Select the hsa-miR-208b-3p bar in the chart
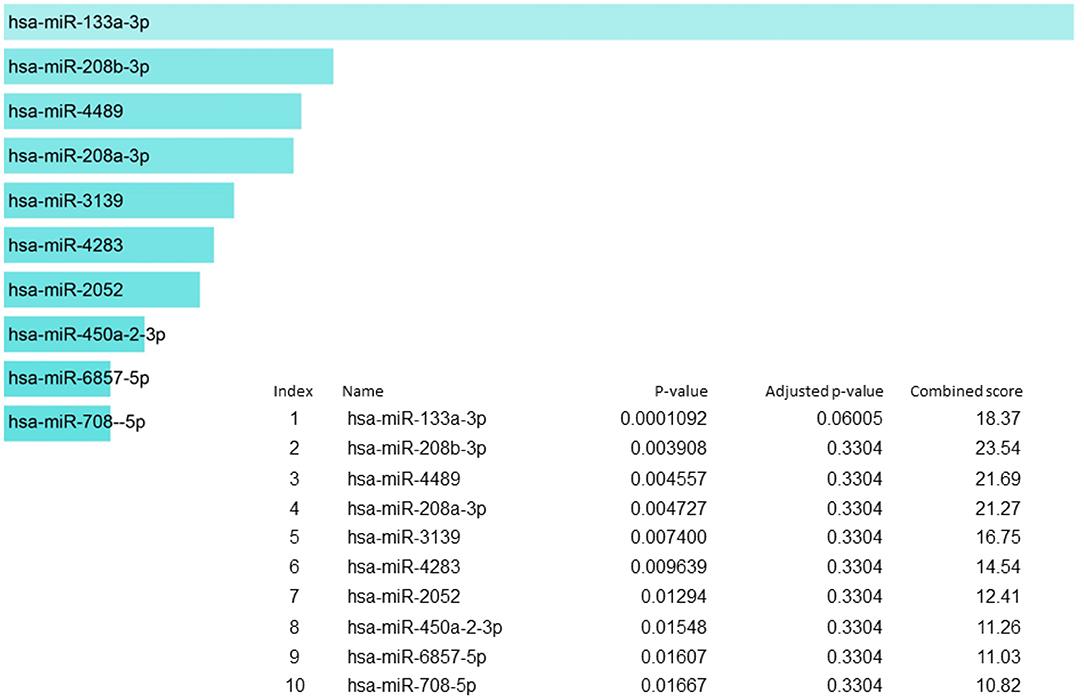 (169, 66)
